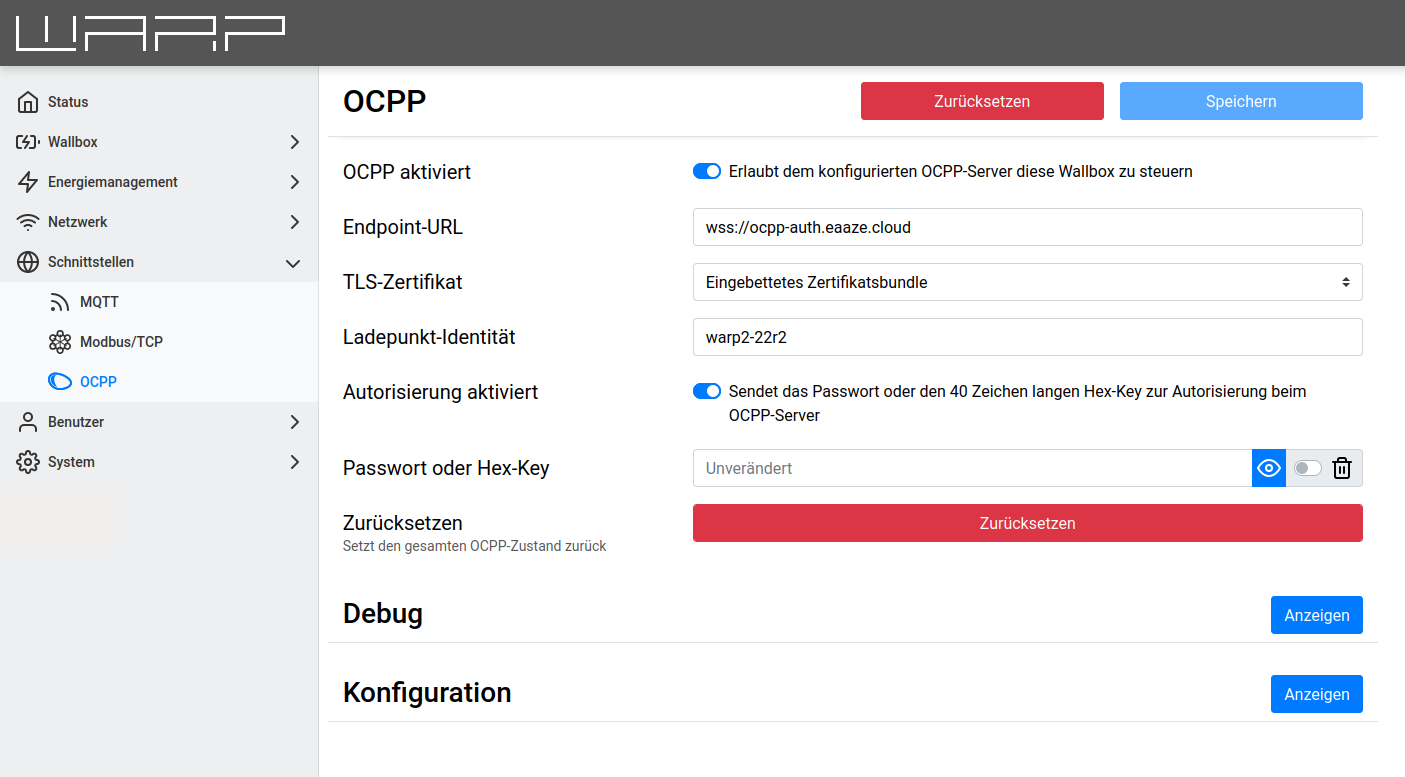Open the MQTT submenu item
The width and height of the screenshot is (1405, 777).
[x=99, y=302]
